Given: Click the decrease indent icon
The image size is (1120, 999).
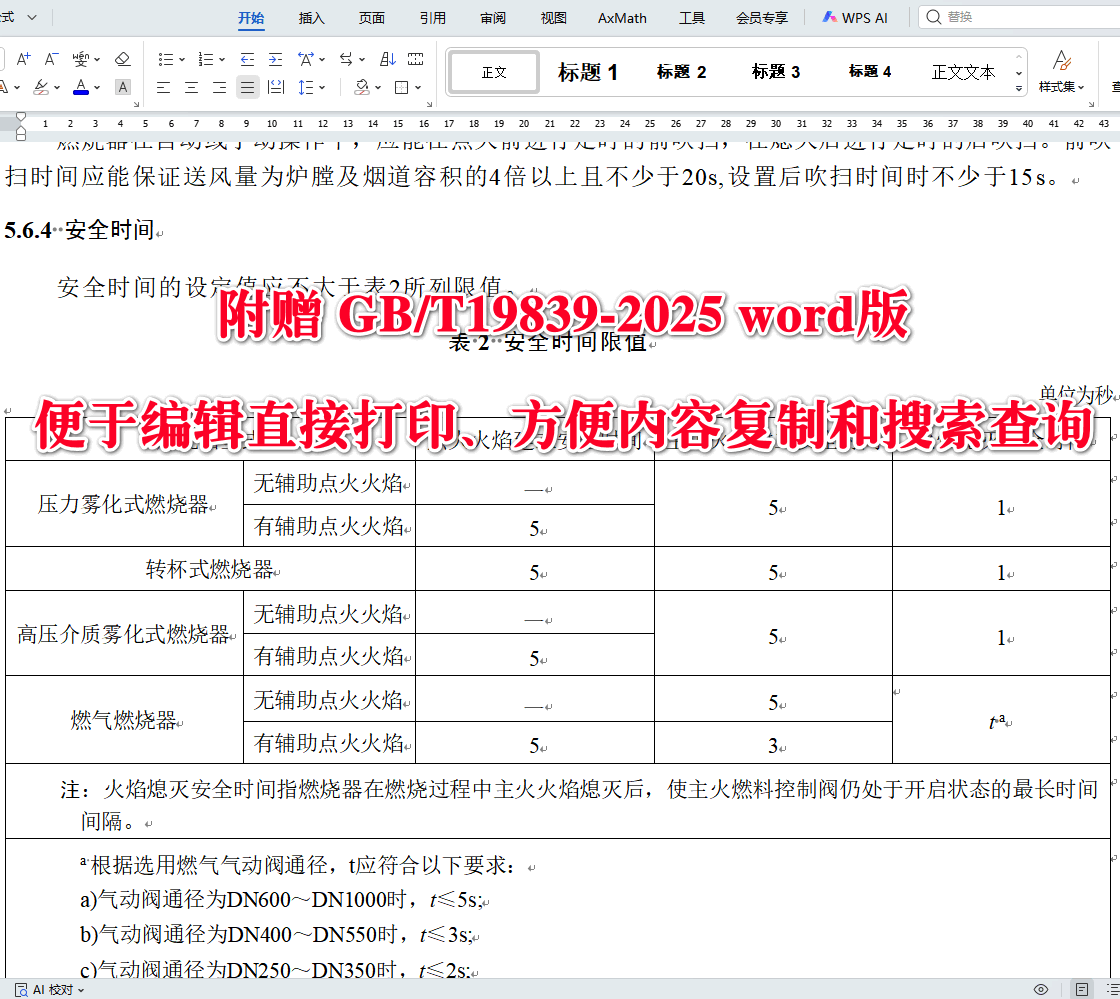Looking at the screenshot, I should tap(247, 58).
